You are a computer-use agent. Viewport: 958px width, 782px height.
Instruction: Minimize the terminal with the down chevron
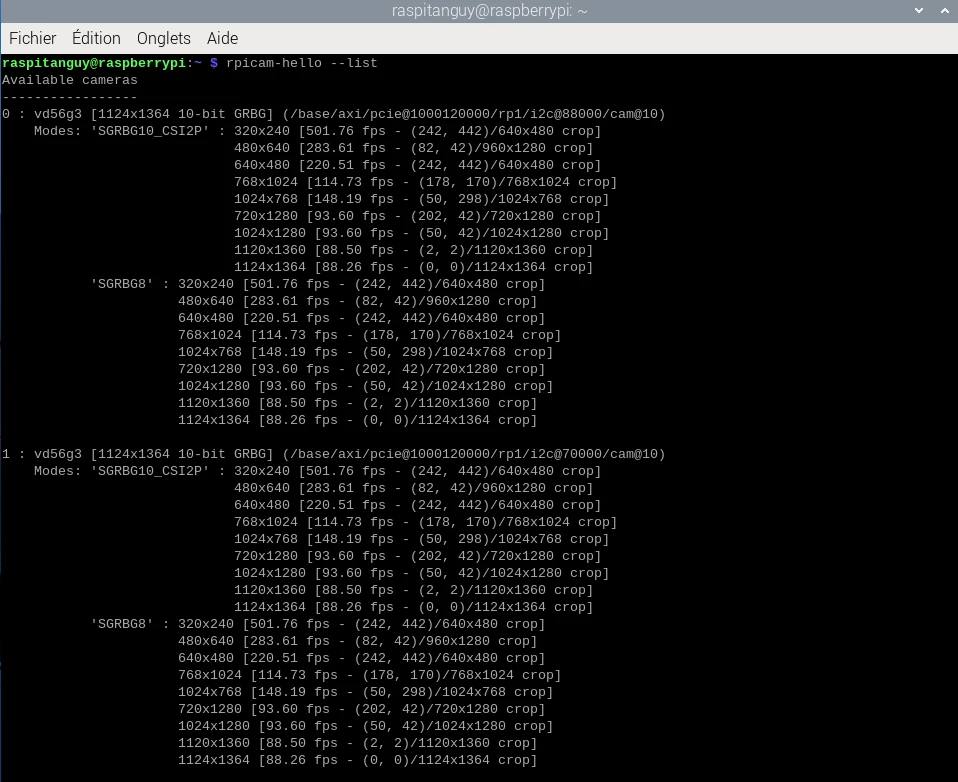click(x=919, y=10)
